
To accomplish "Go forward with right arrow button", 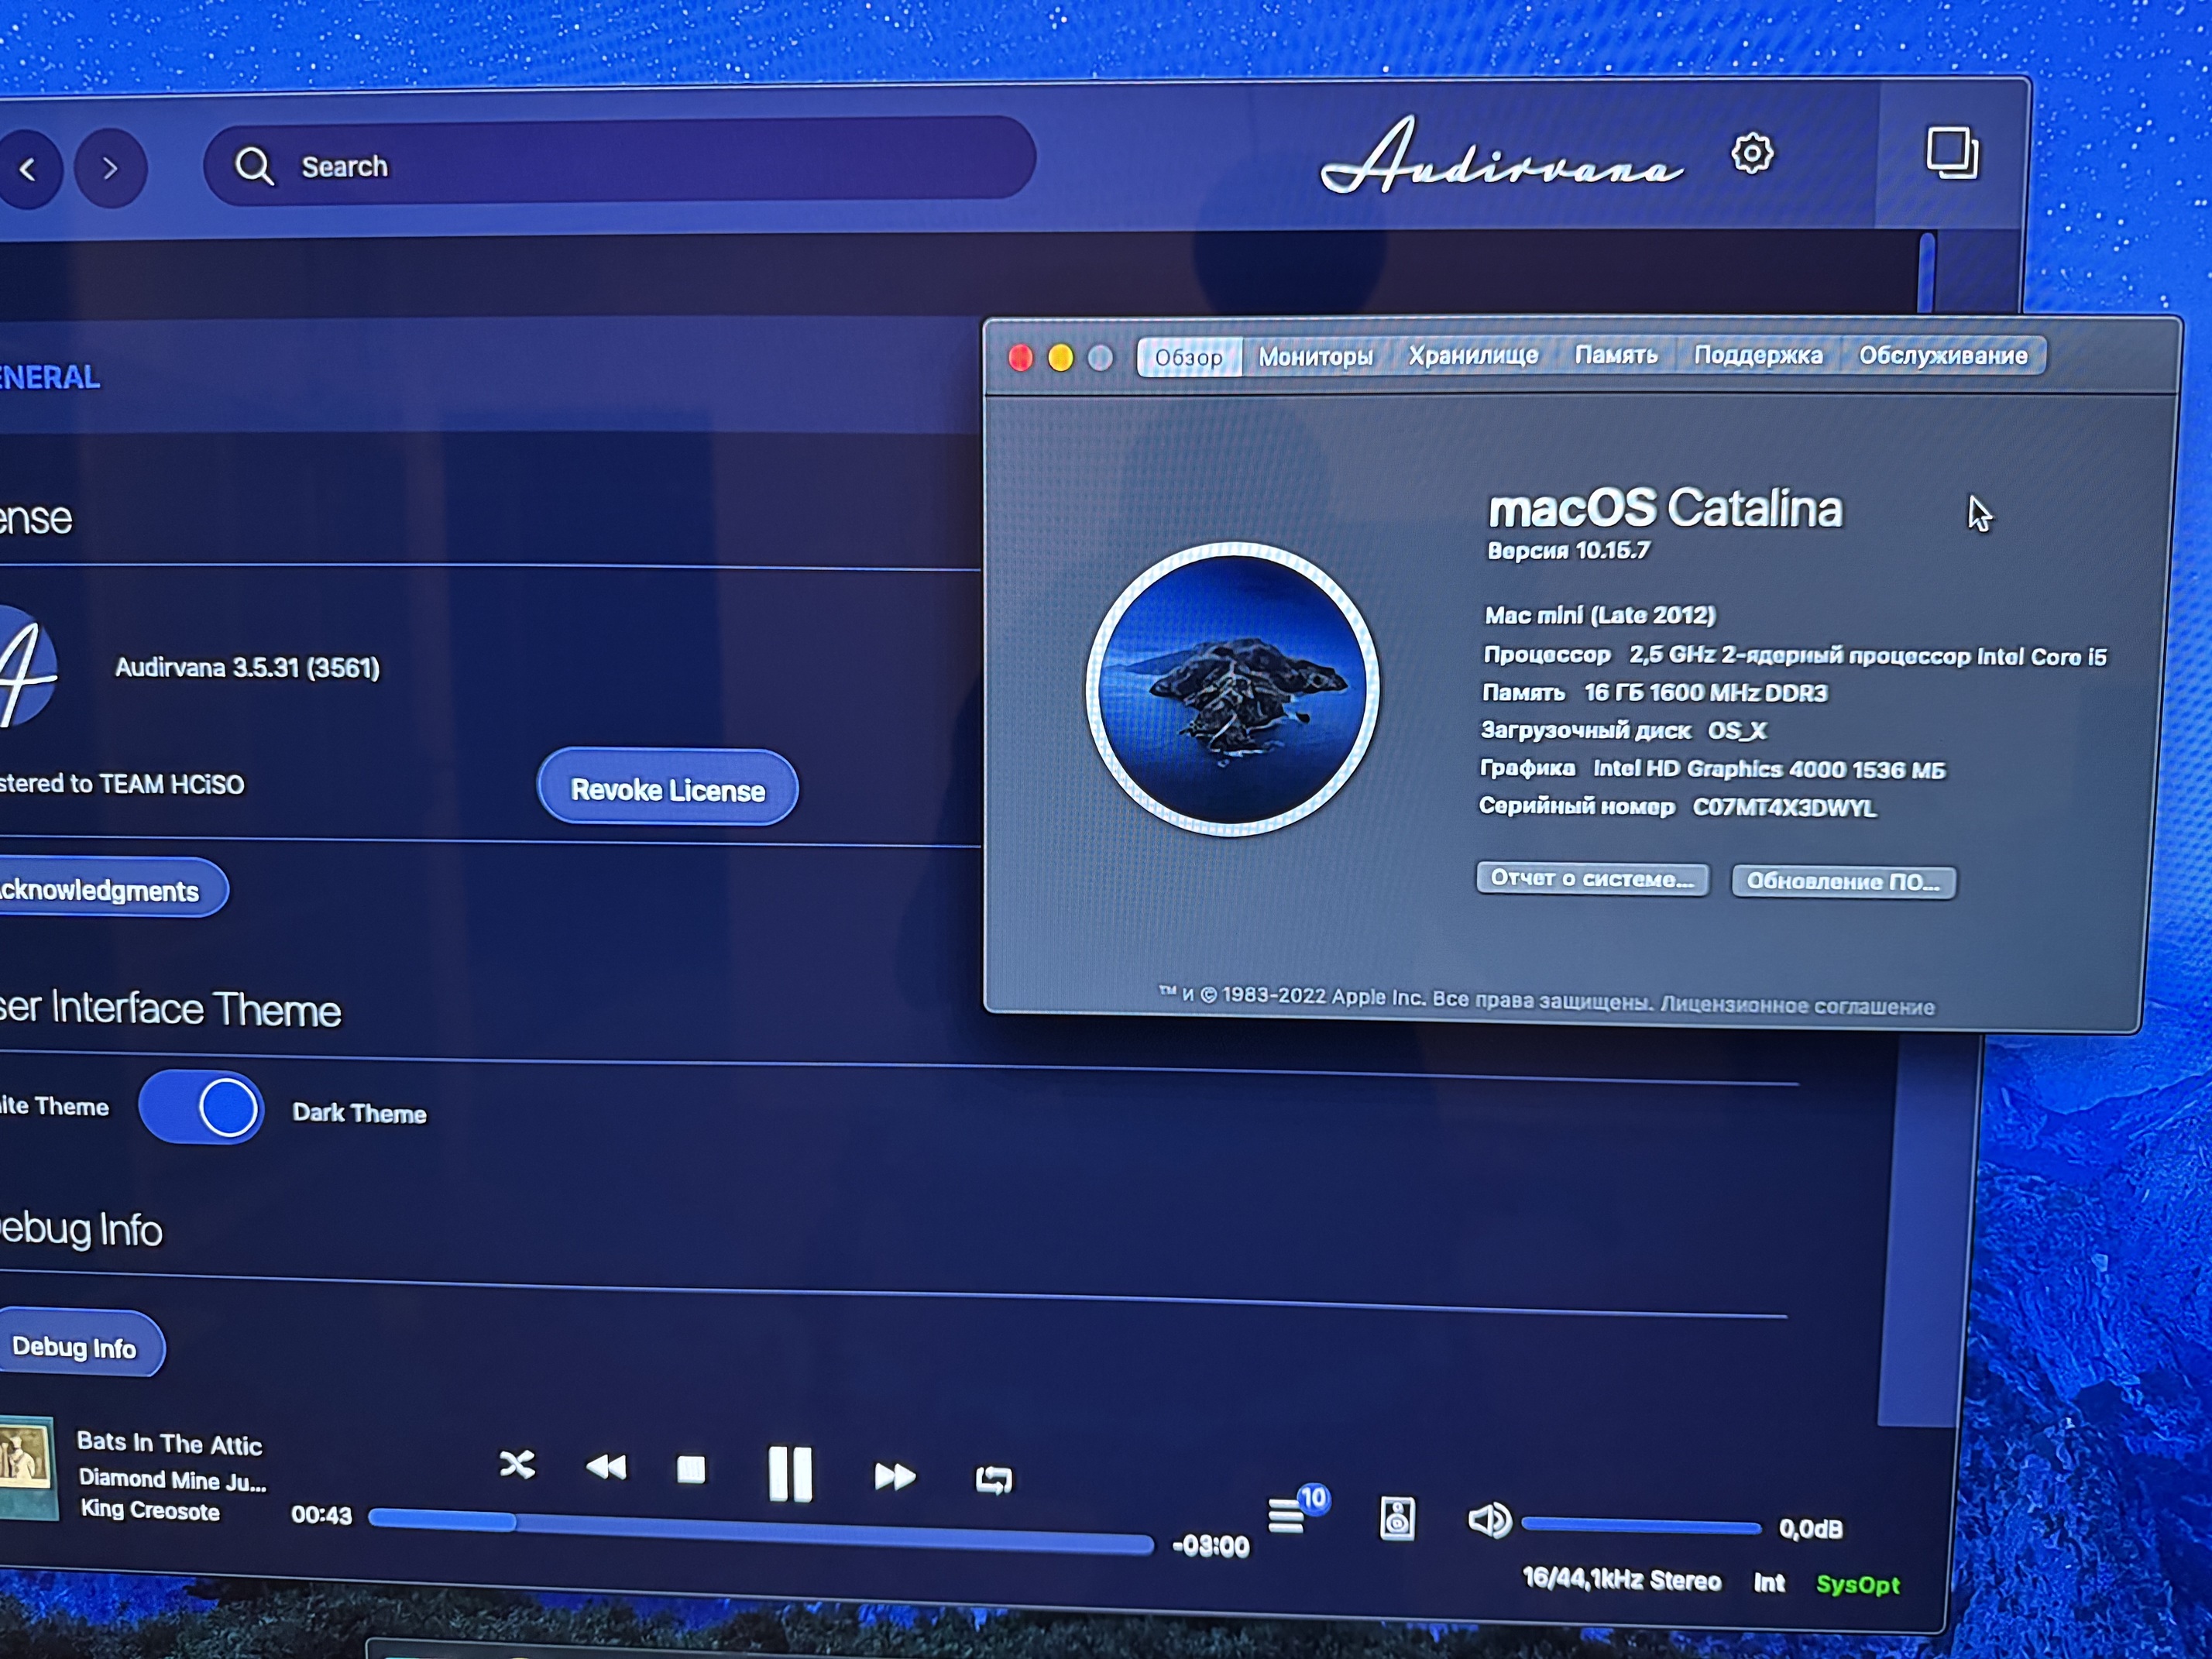I will pyautogui.click(x=110, y=168).
